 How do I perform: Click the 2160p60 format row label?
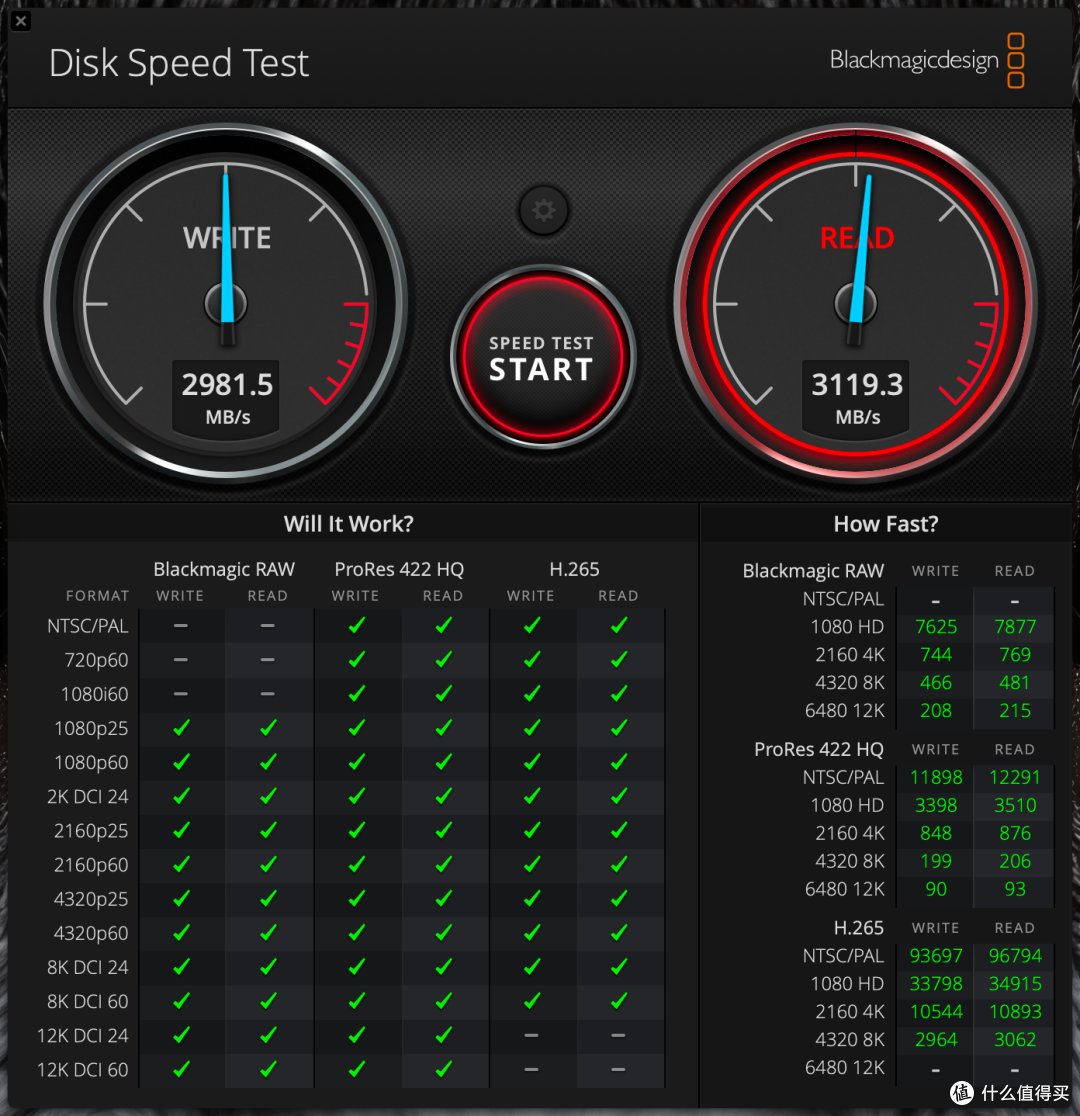point(91,865)
